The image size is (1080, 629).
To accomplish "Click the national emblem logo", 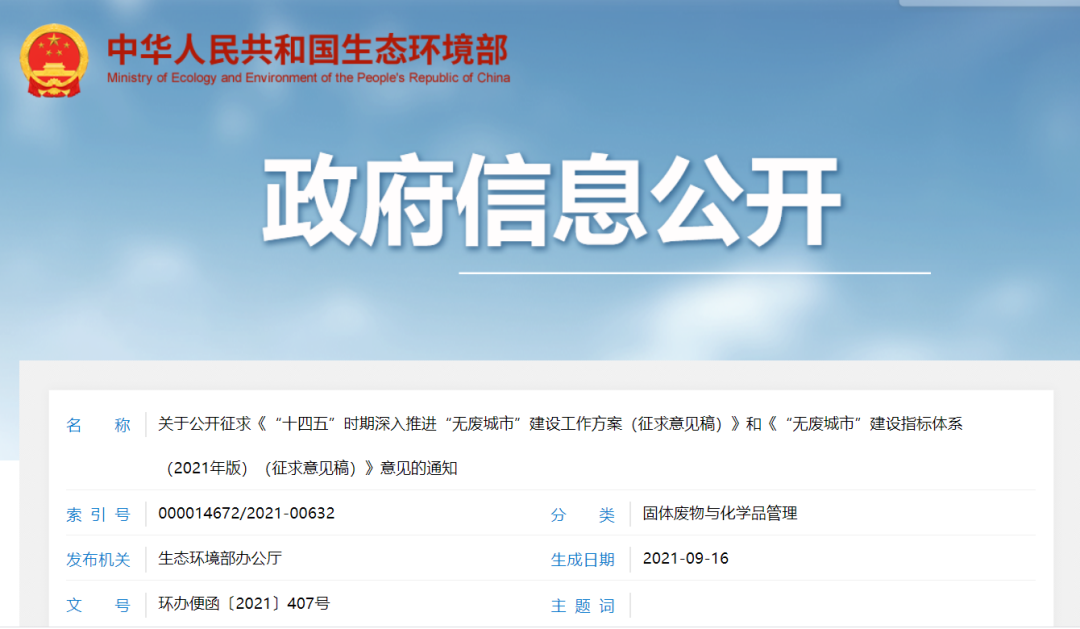I will tap(53, 61).
